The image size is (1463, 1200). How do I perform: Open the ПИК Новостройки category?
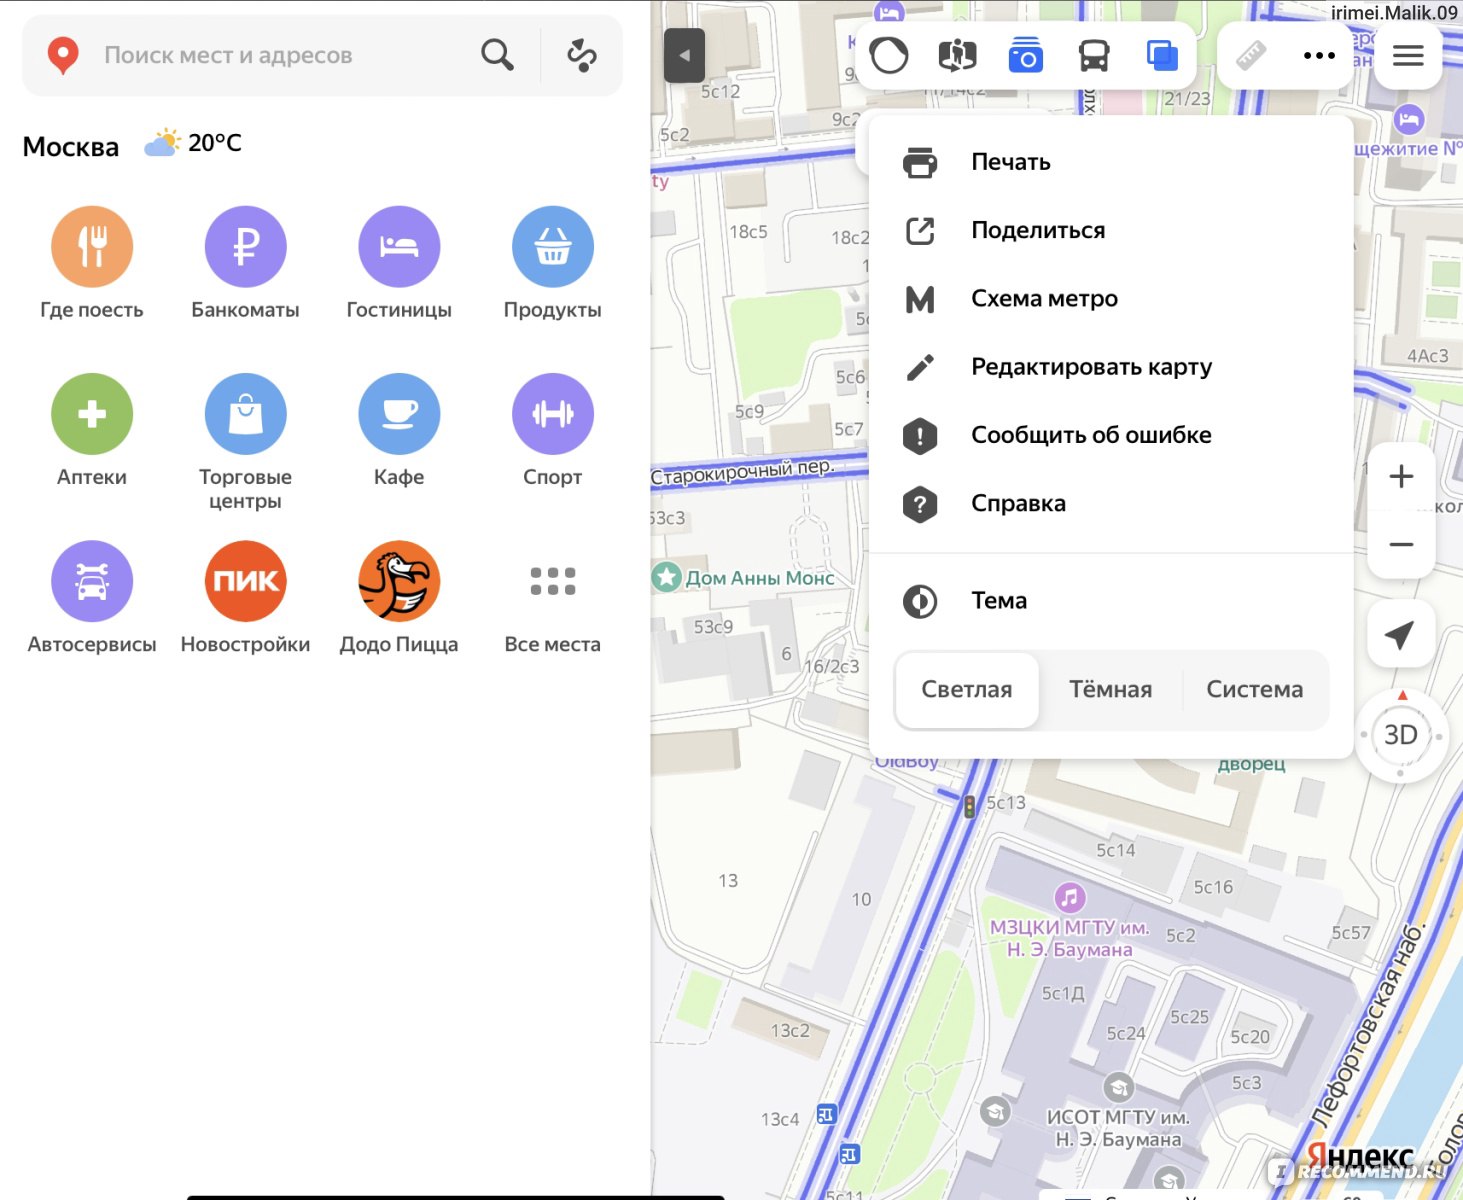245,598
